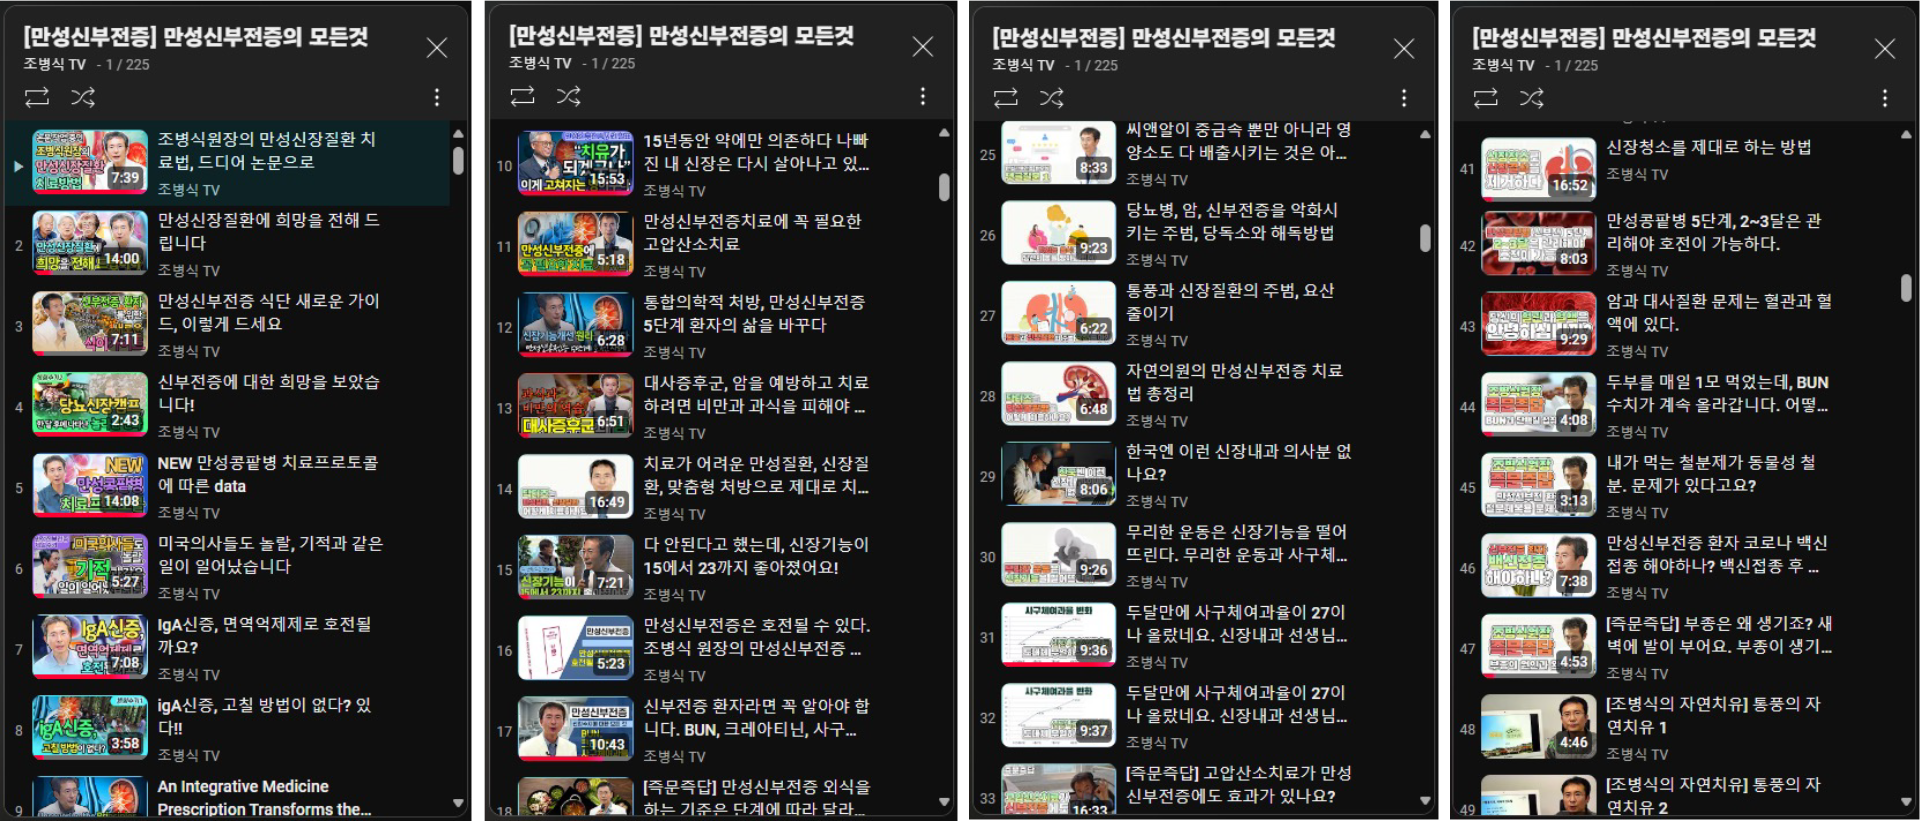Play '대사증후군, 암을 예방하고 치료하려면' title
Screen dimensions: 1920x821
tap(756, 394)
